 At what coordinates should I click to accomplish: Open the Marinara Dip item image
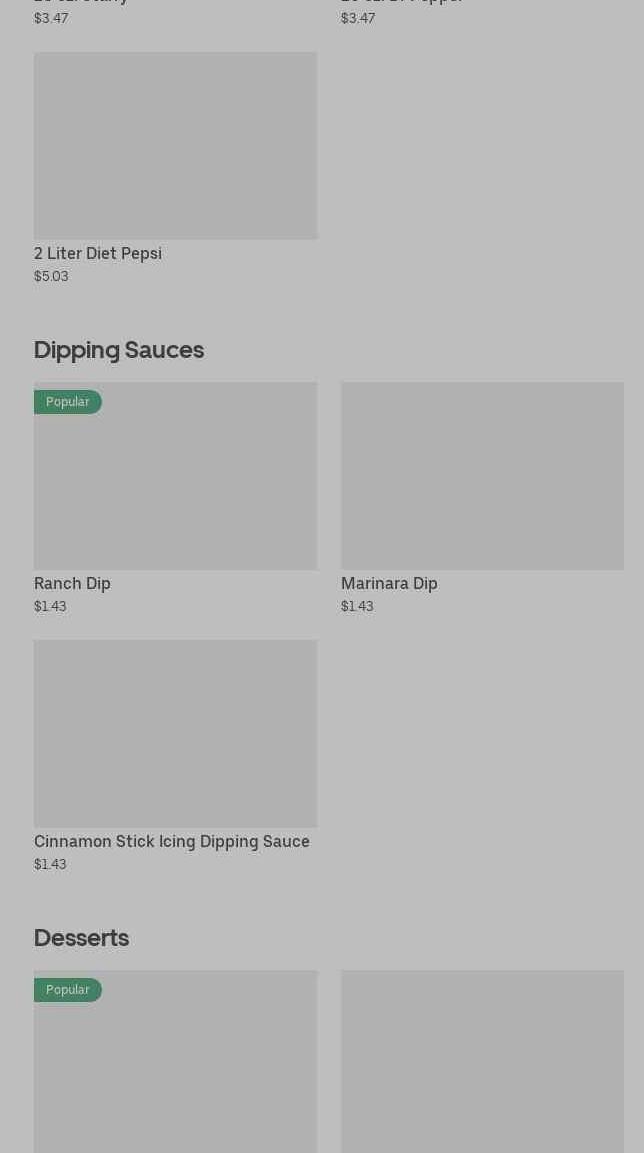[482, 475]
